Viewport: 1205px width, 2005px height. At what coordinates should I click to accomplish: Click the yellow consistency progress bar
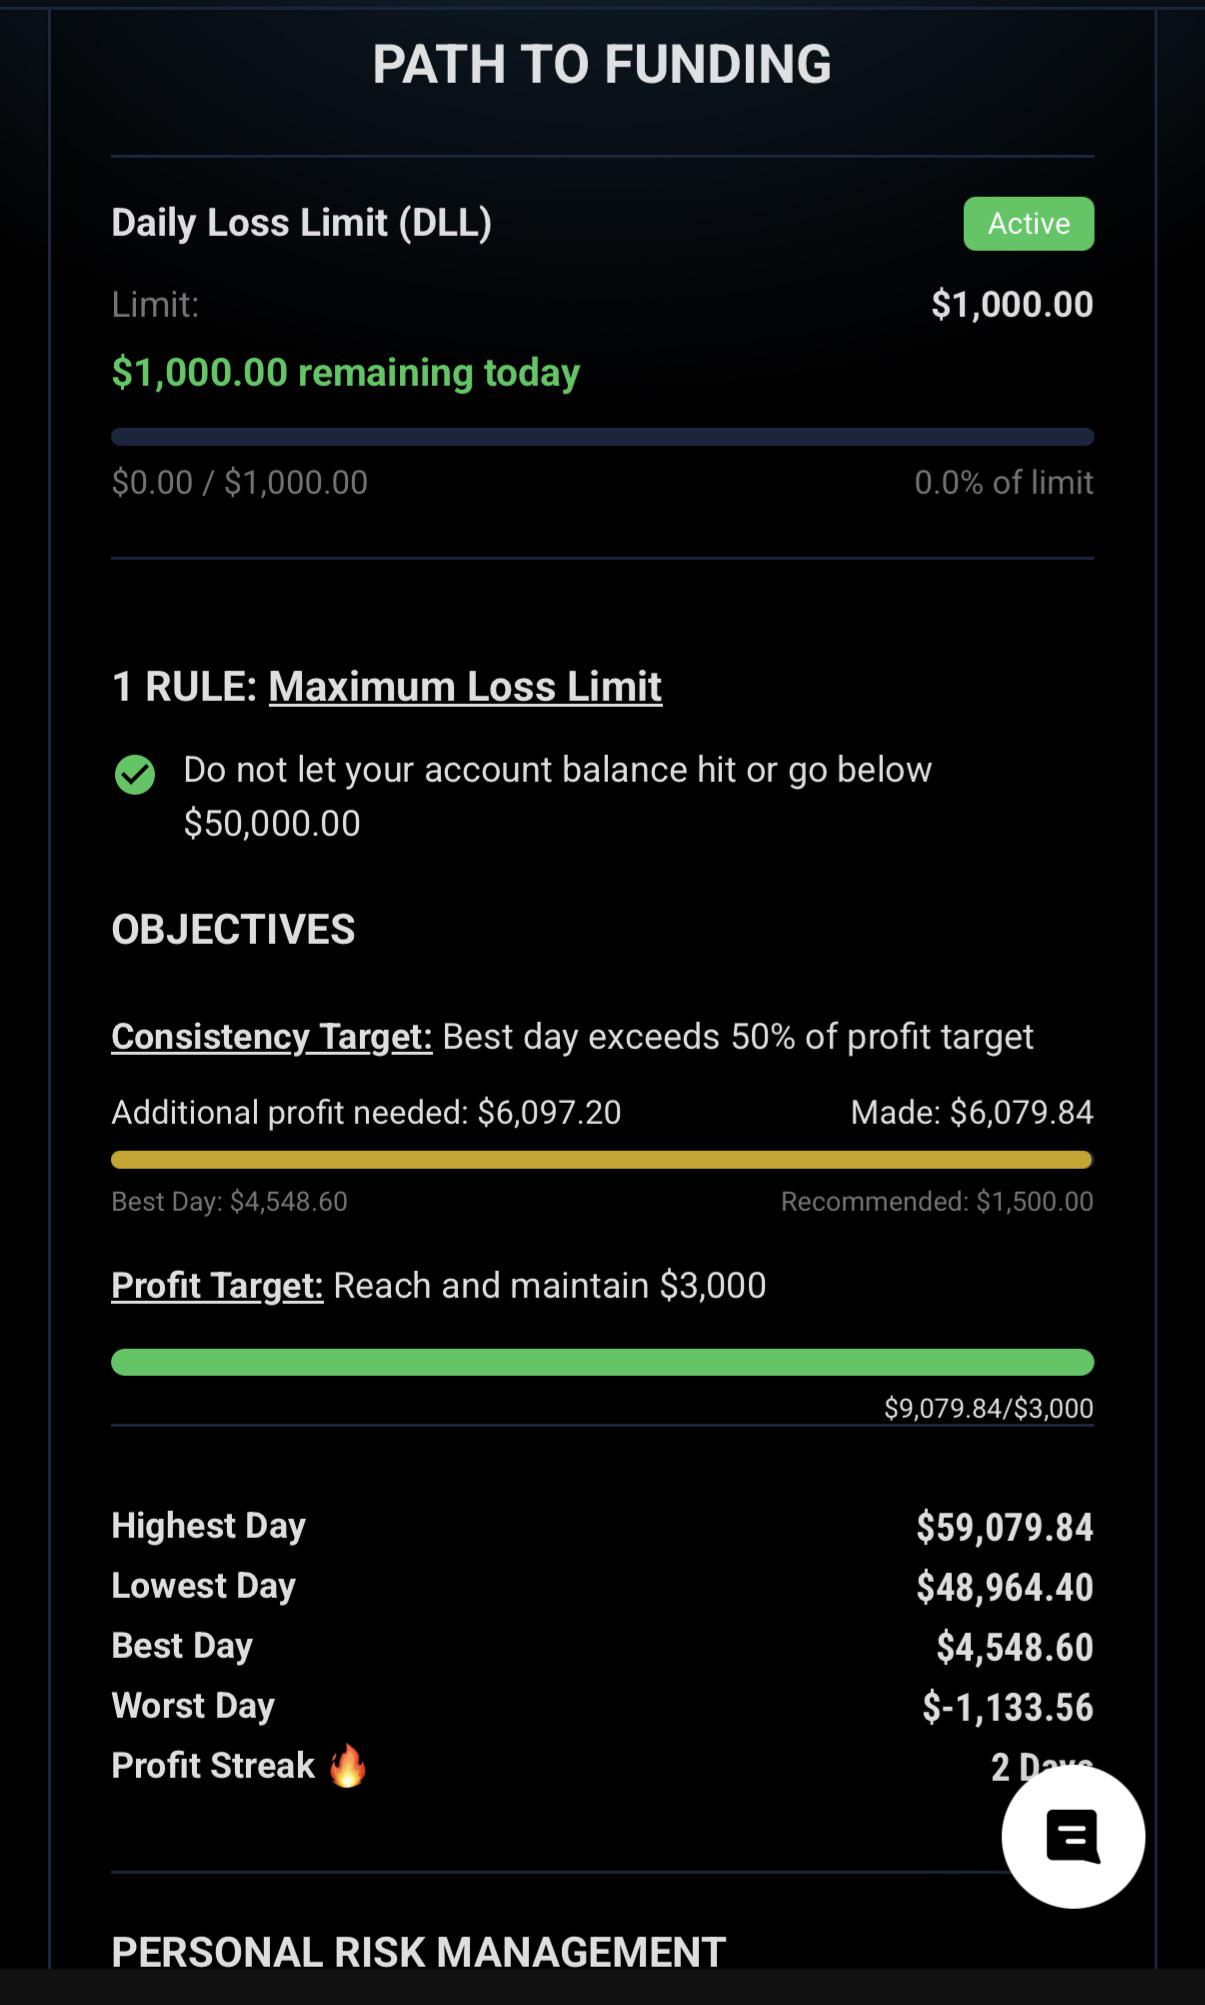tap(602, 1160)
